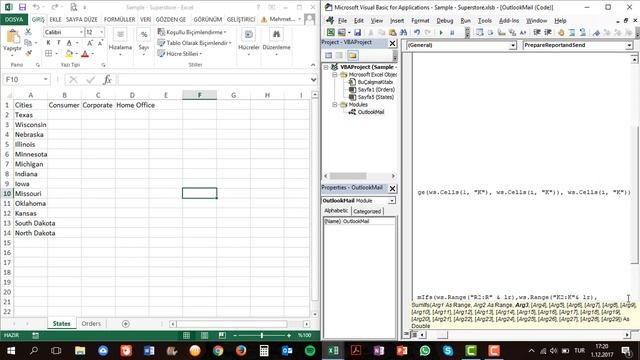Click the View Microsoft Excel icon in VBA toolbar

tap(331, 32)
